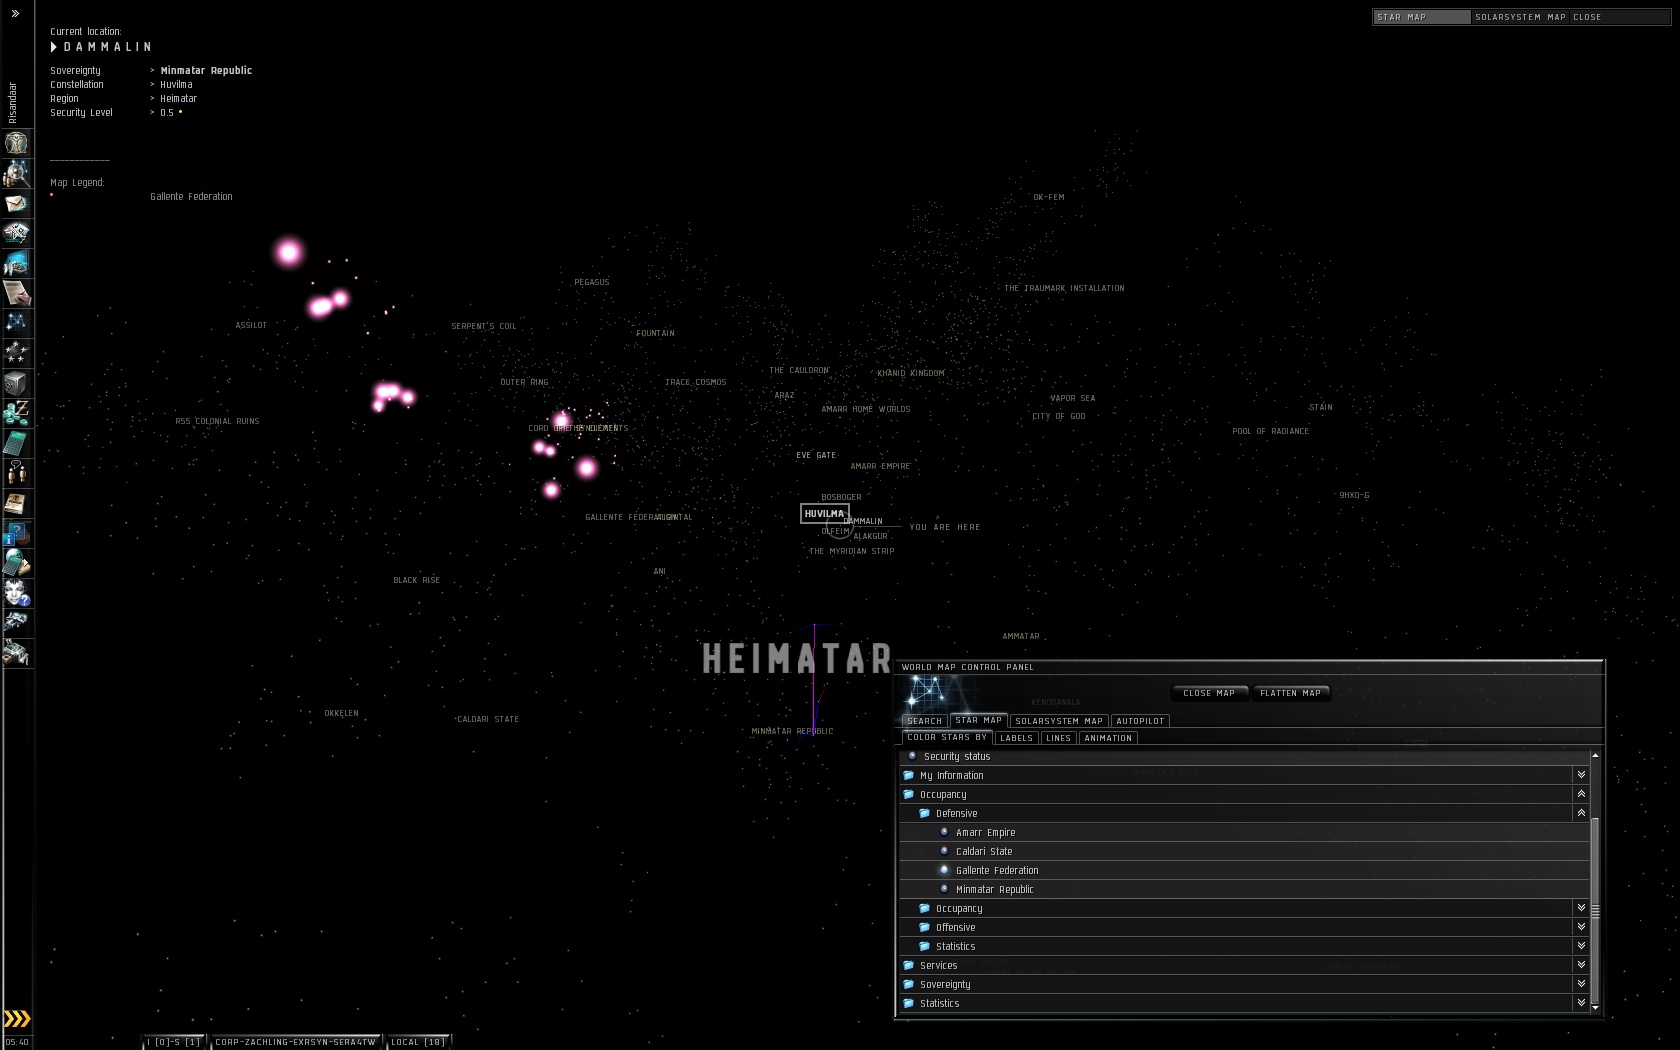
Task: Open the wallet coins icon in sidebar
Action: coord(16,414)
